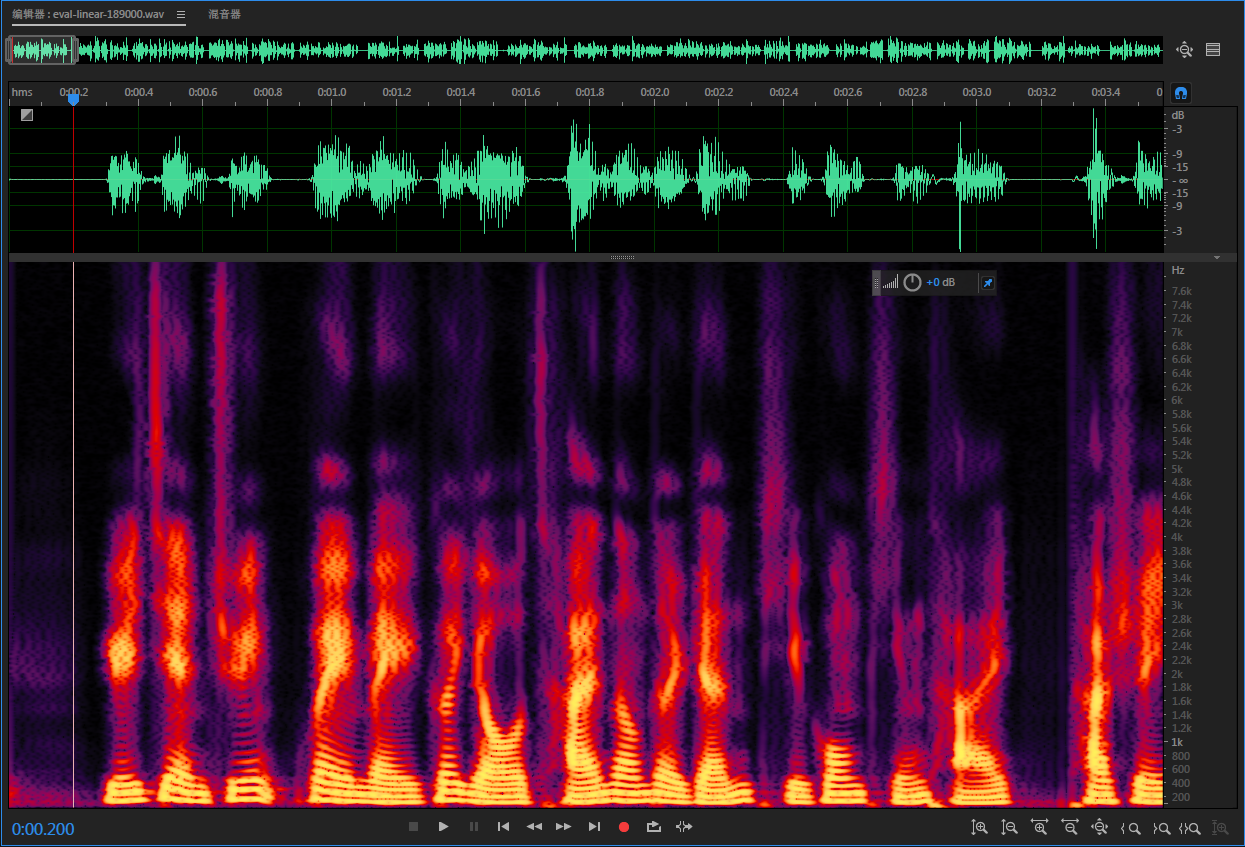Open the editor panel menu
Viewport: 1245px width, 847px height.
(182, 15)
